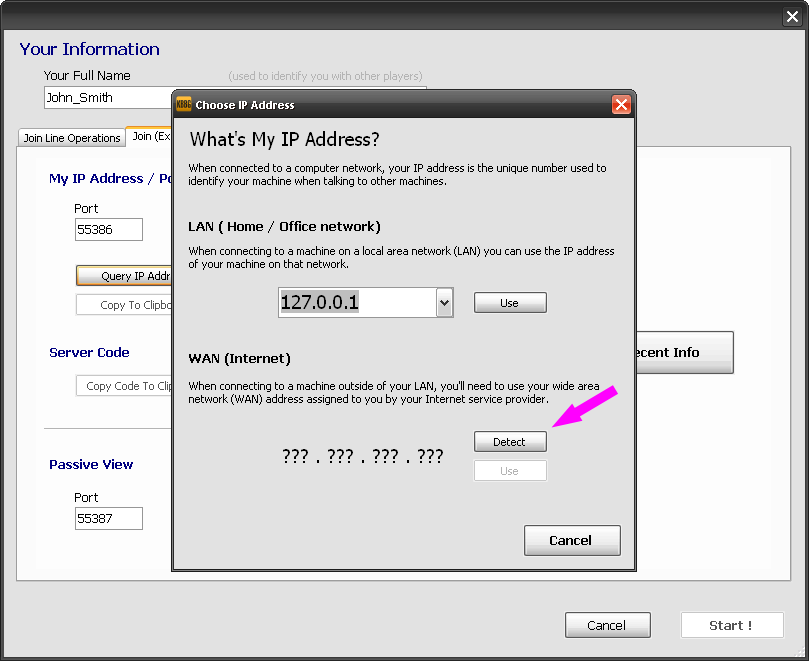Switch to the Join Line Operations tab
The image size is (809, 661).
pos(72,138)
